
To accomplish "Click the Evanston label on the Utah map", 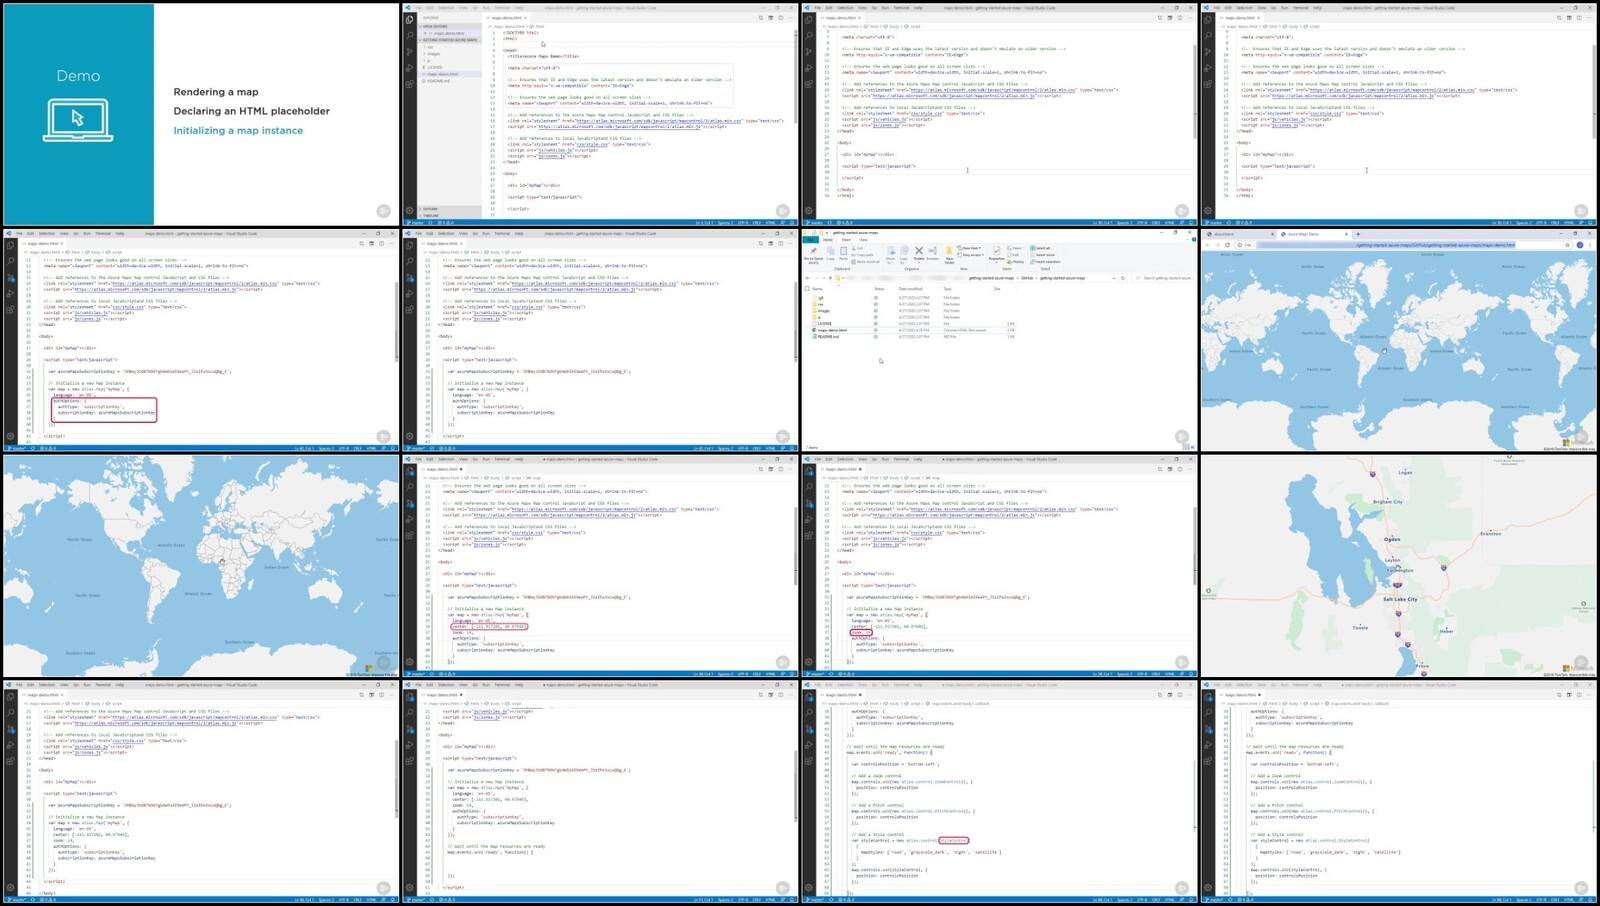I will point(1491,533).
